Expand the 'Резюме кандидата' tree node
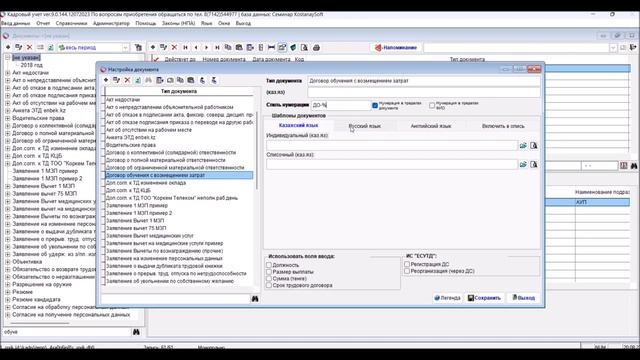Image resolution: width=640 pixels, height=360 pixels. (x=7, y=300)
